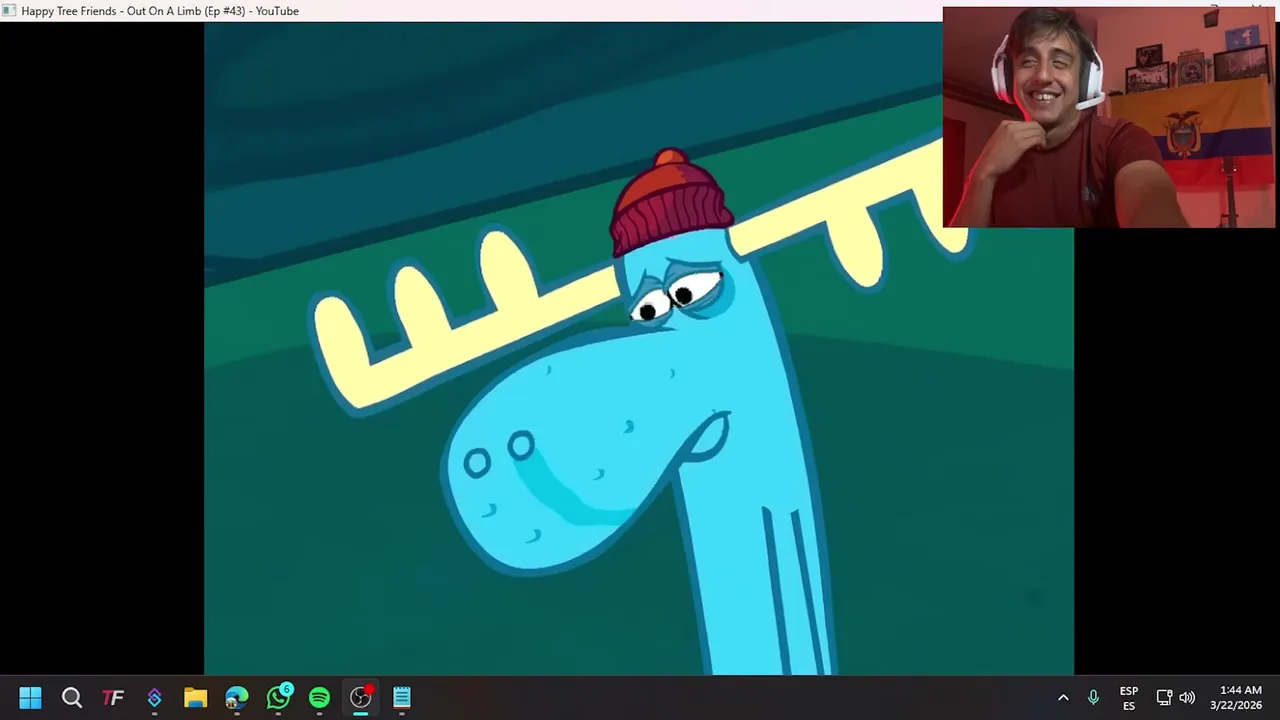1280x720 pixels.
Task: Open network connection status icon
Action: coord(1164,697)
